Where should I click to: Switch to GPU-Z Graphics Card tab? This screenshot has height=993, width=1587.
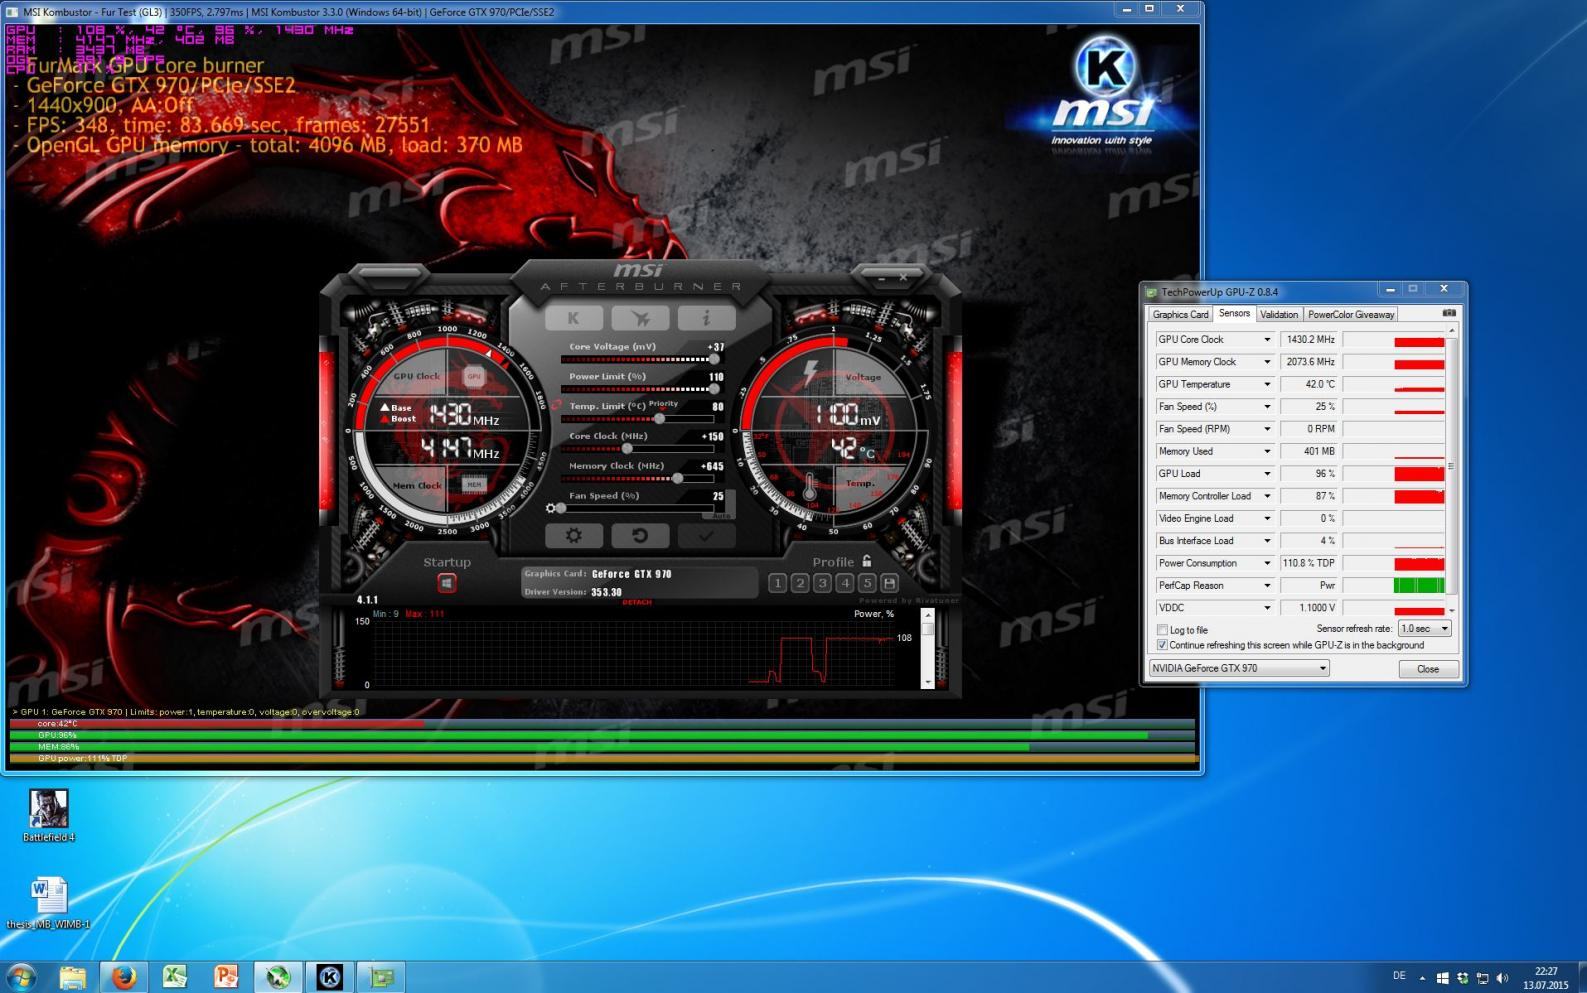coord(1180,314)
